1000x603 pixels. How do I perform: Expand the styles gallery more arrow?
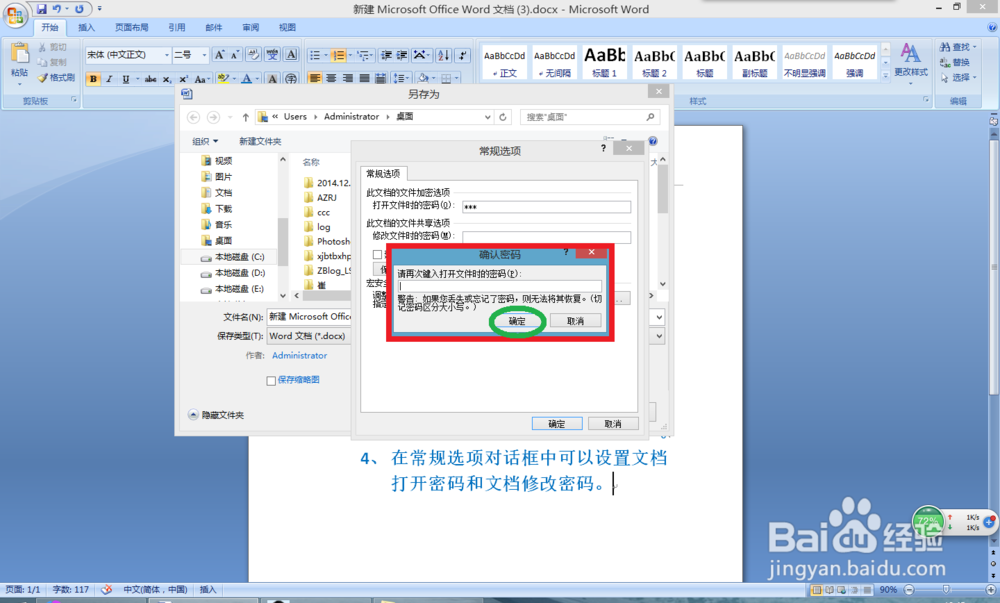pos(885,75)
